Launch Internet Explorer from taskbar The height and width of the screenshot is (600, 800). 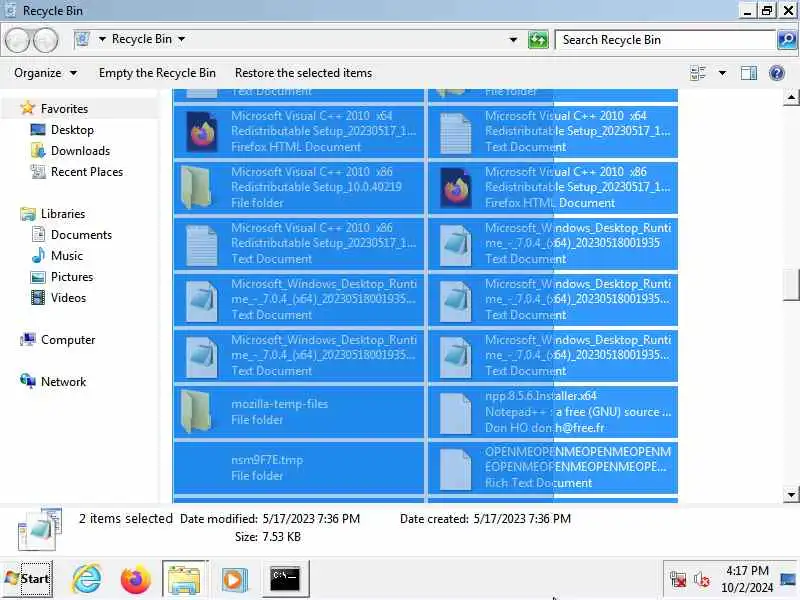[x=87, y=579]
